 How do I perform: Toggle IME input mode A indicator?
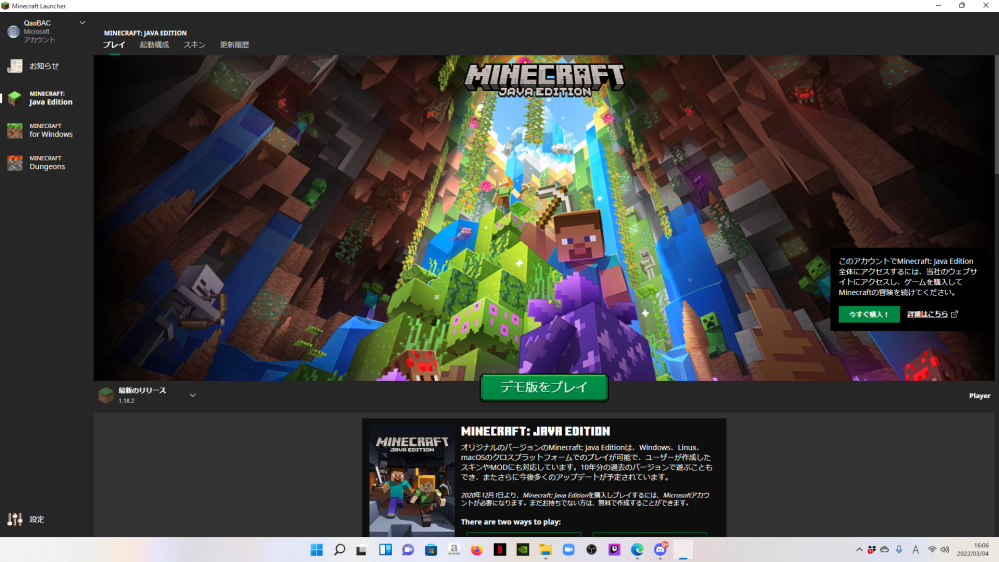coord(916,550)
